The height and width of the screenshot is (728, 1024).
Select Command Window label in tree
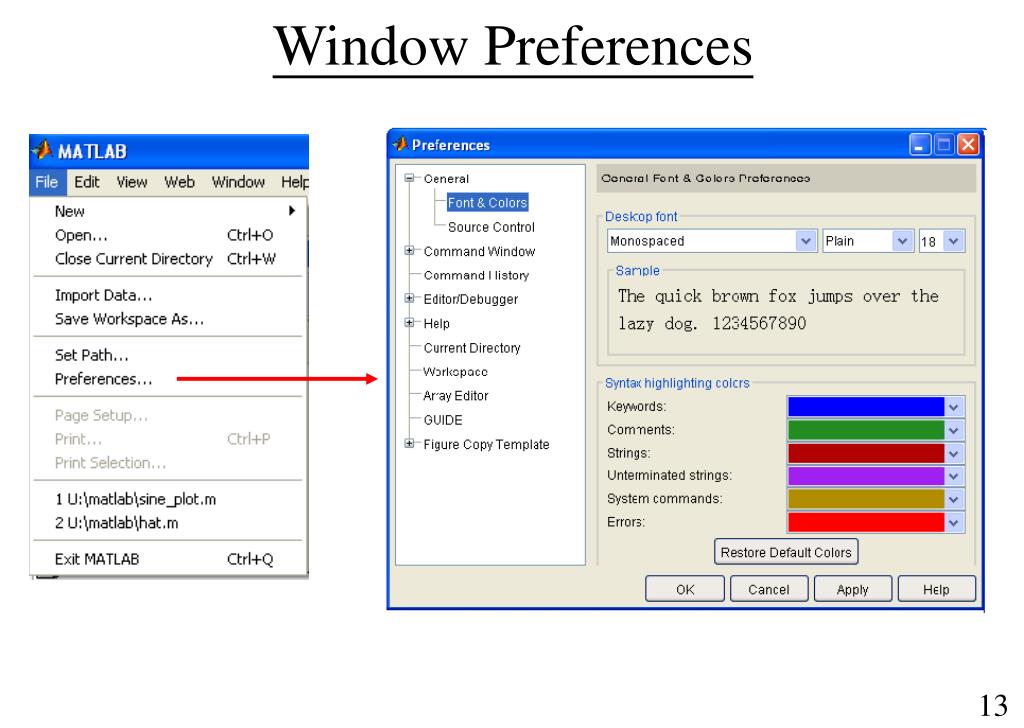click(x=479, y=251)
